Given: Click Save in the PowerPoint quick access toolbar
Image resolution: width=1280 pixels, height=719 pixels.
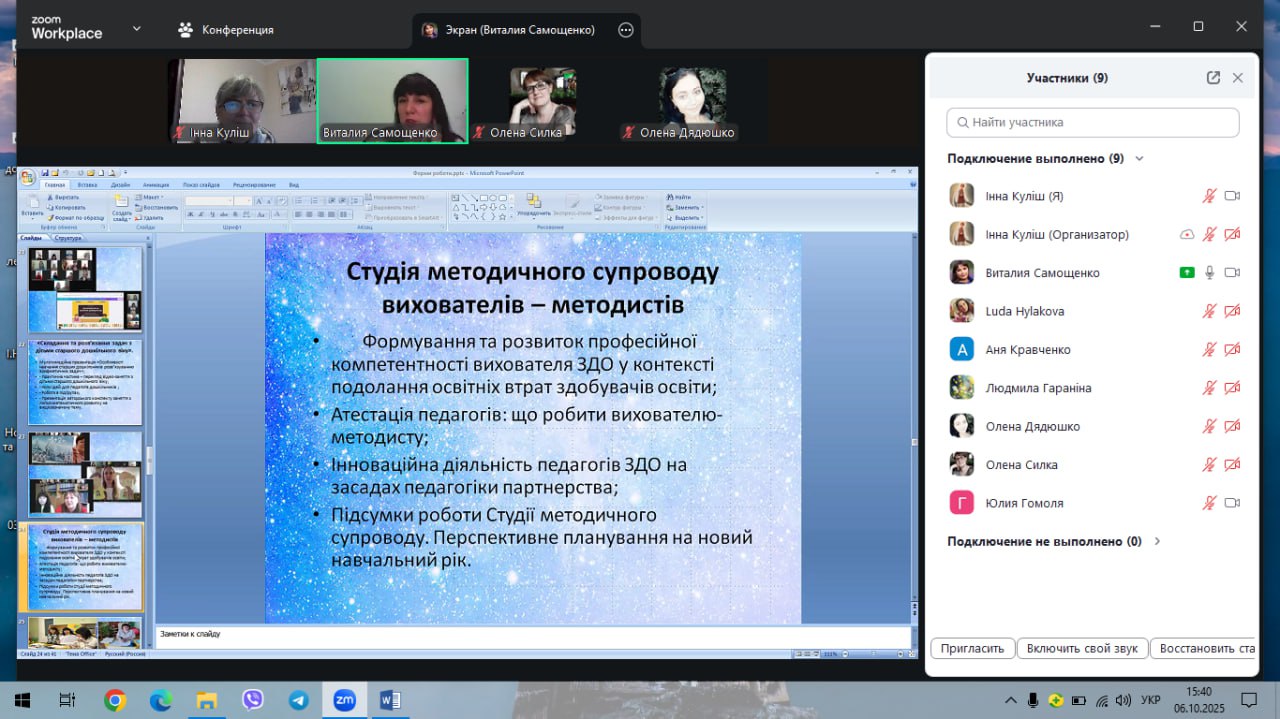Looking at the screenshot, I should (x=45, y=172).
